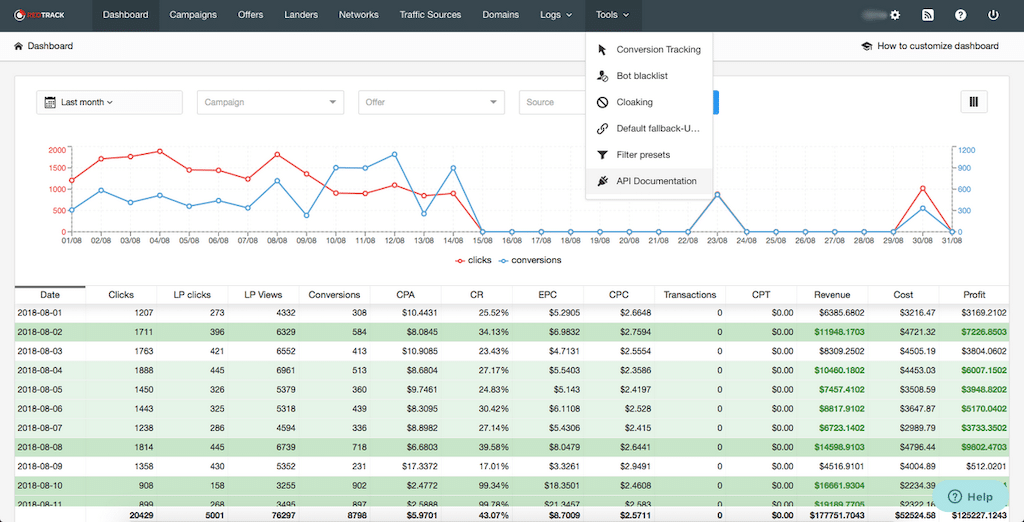Open the table columns selector icon
1024x522 pixels.
[973, 102]
